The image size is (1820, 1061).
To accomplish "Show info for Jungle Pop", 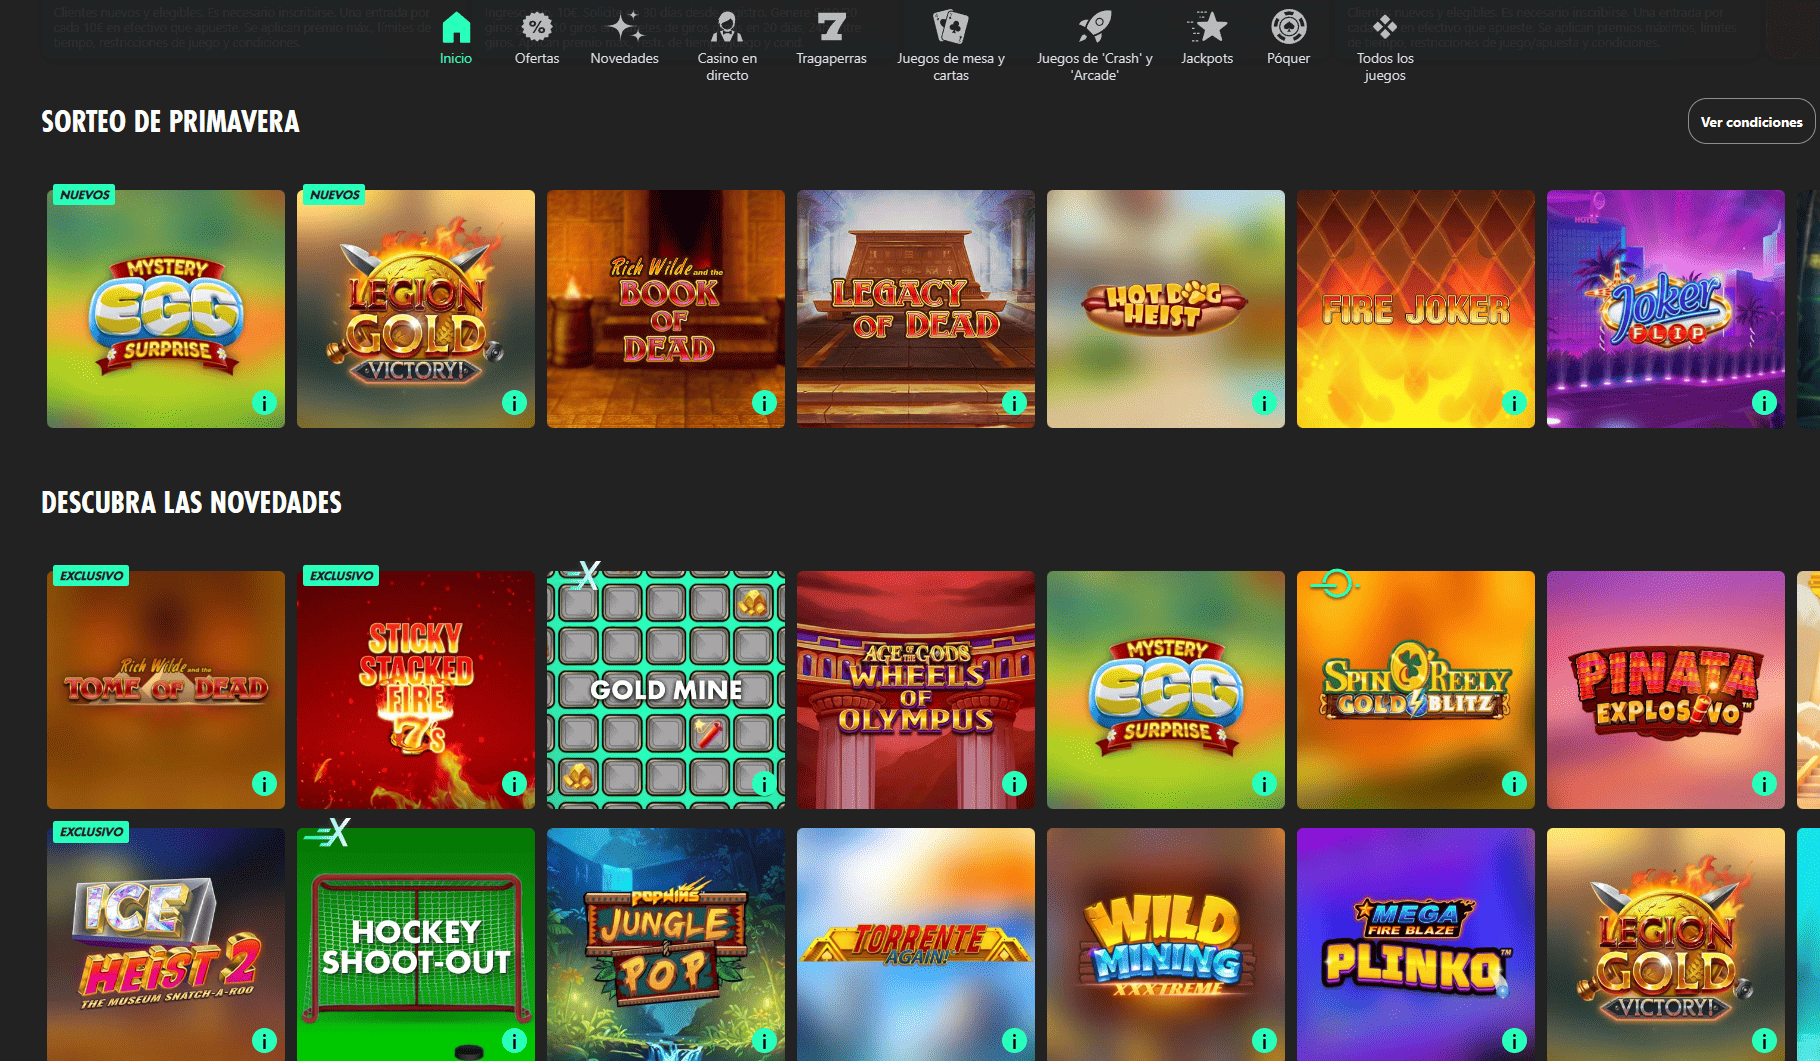I will (x=764, y=1040).
